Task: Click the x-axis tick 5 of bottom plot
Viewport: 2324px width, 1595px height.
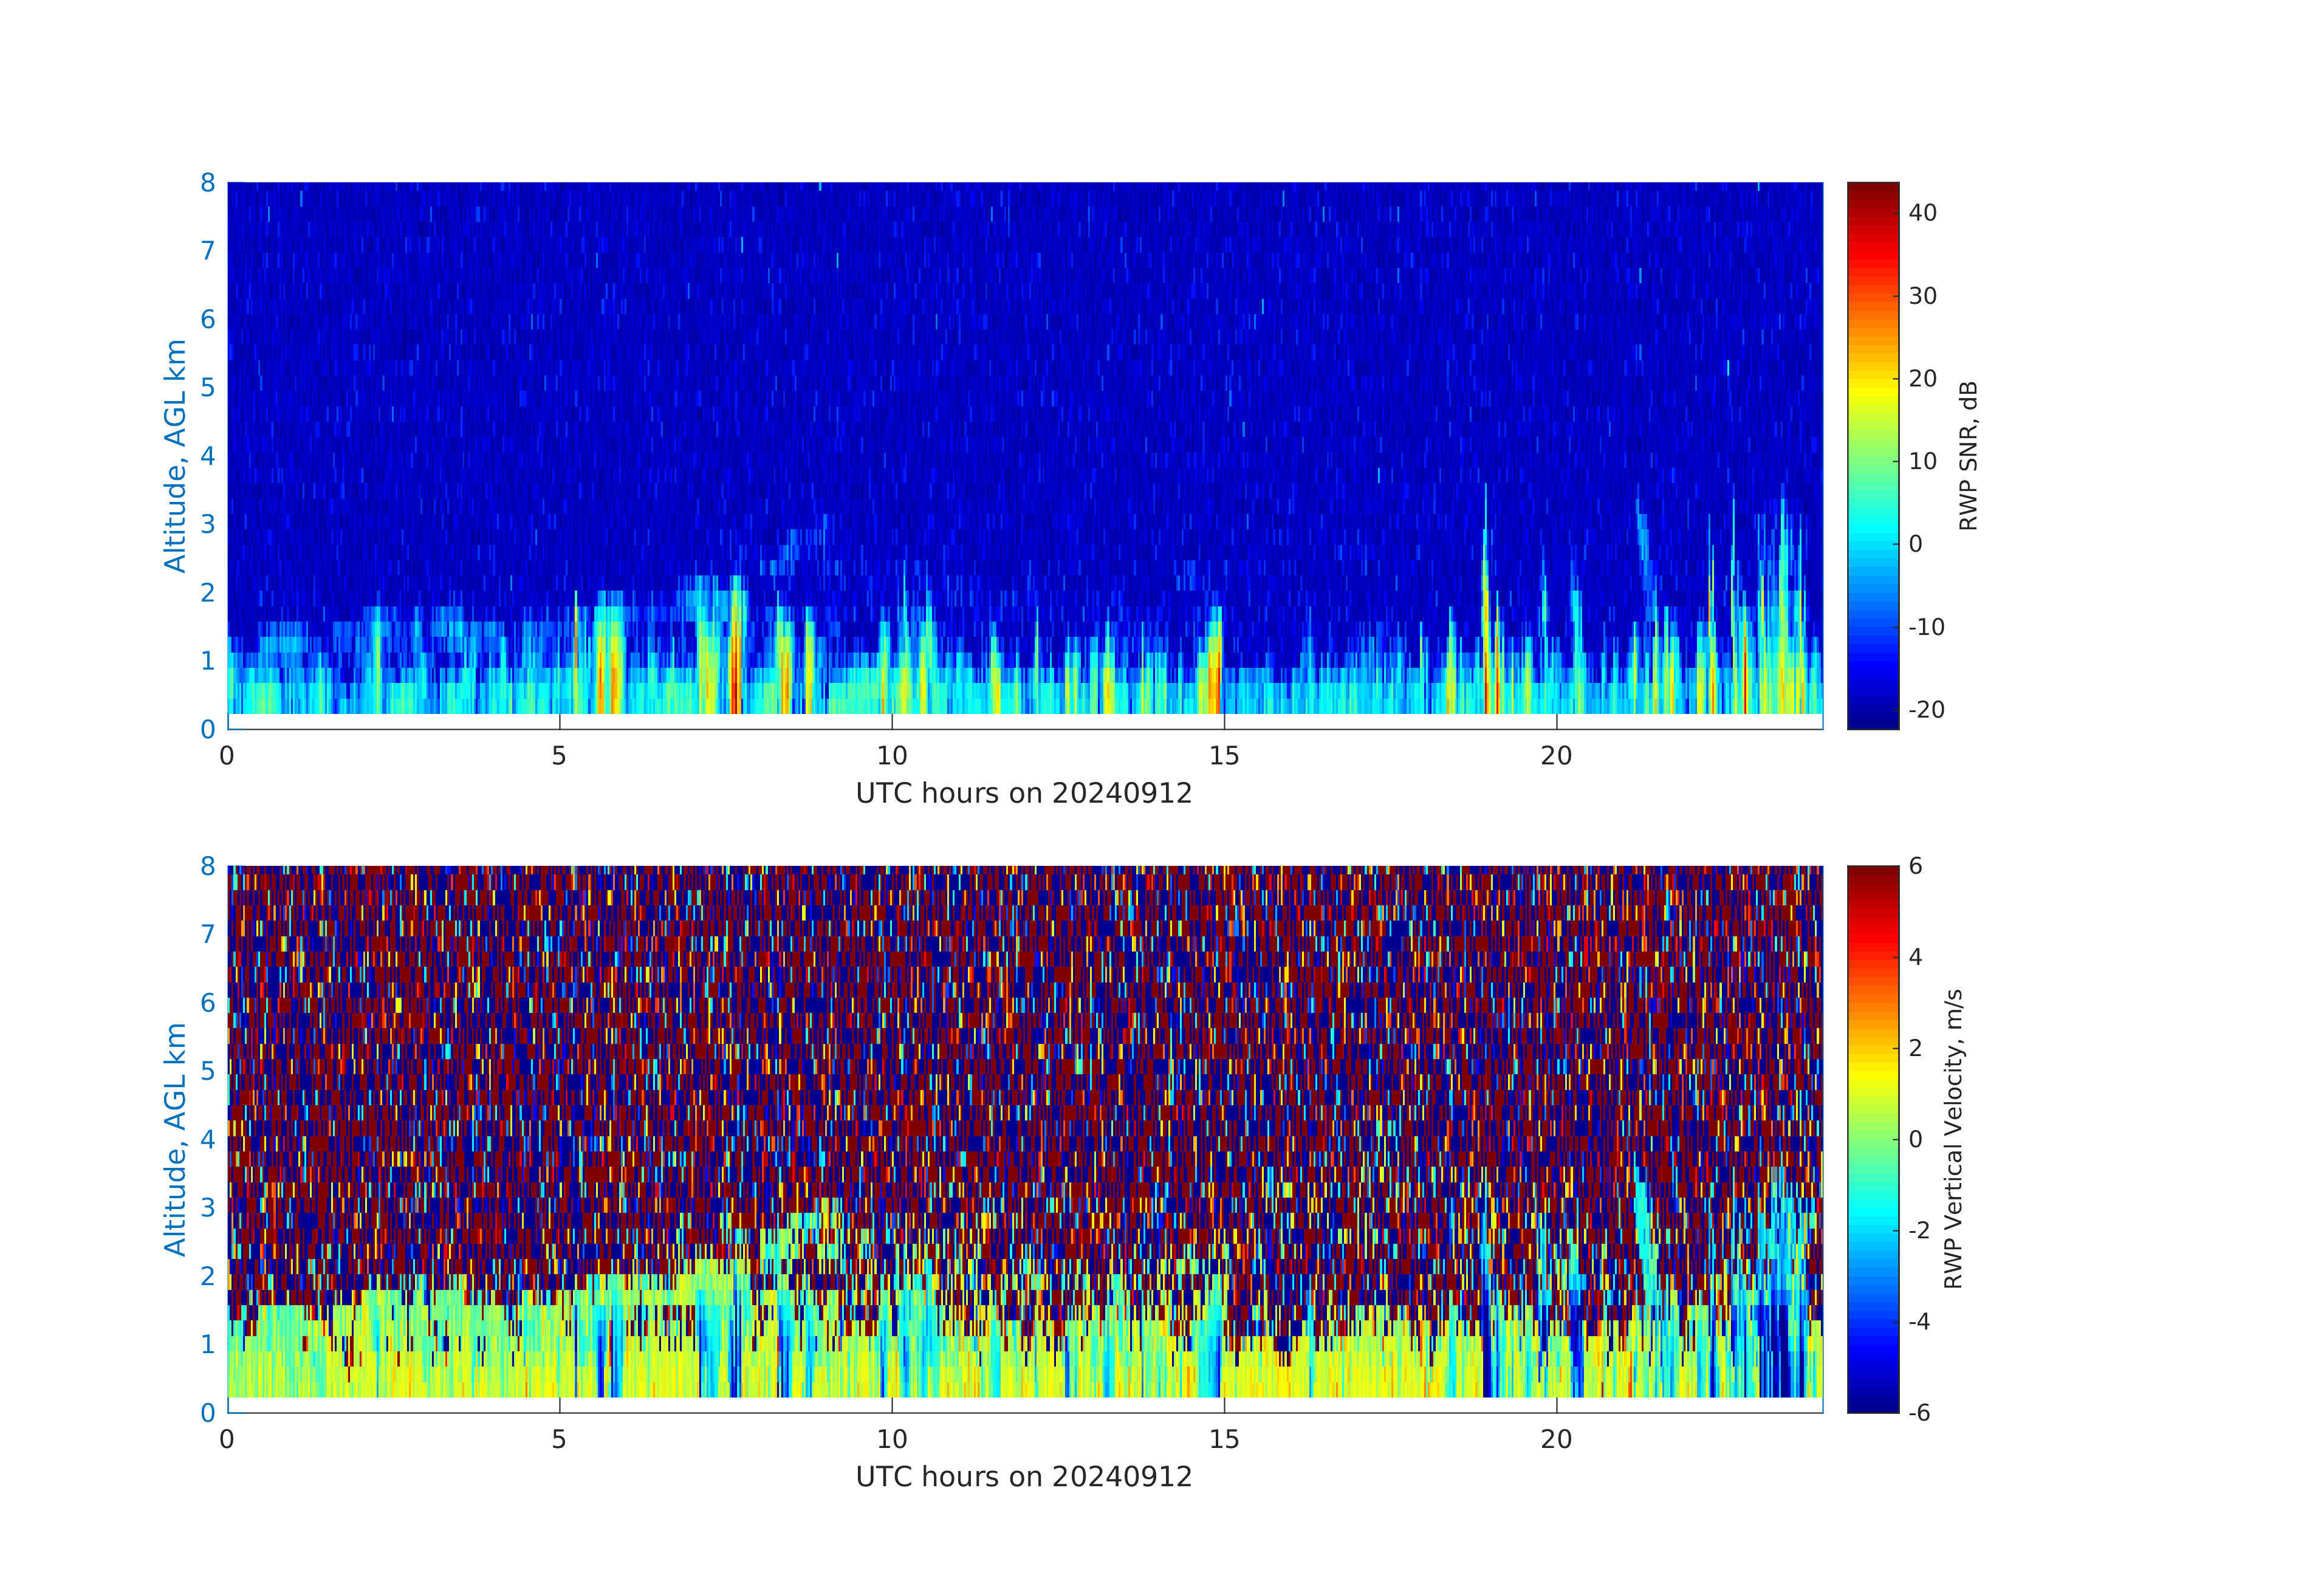Action: [x=559, y=1440]
